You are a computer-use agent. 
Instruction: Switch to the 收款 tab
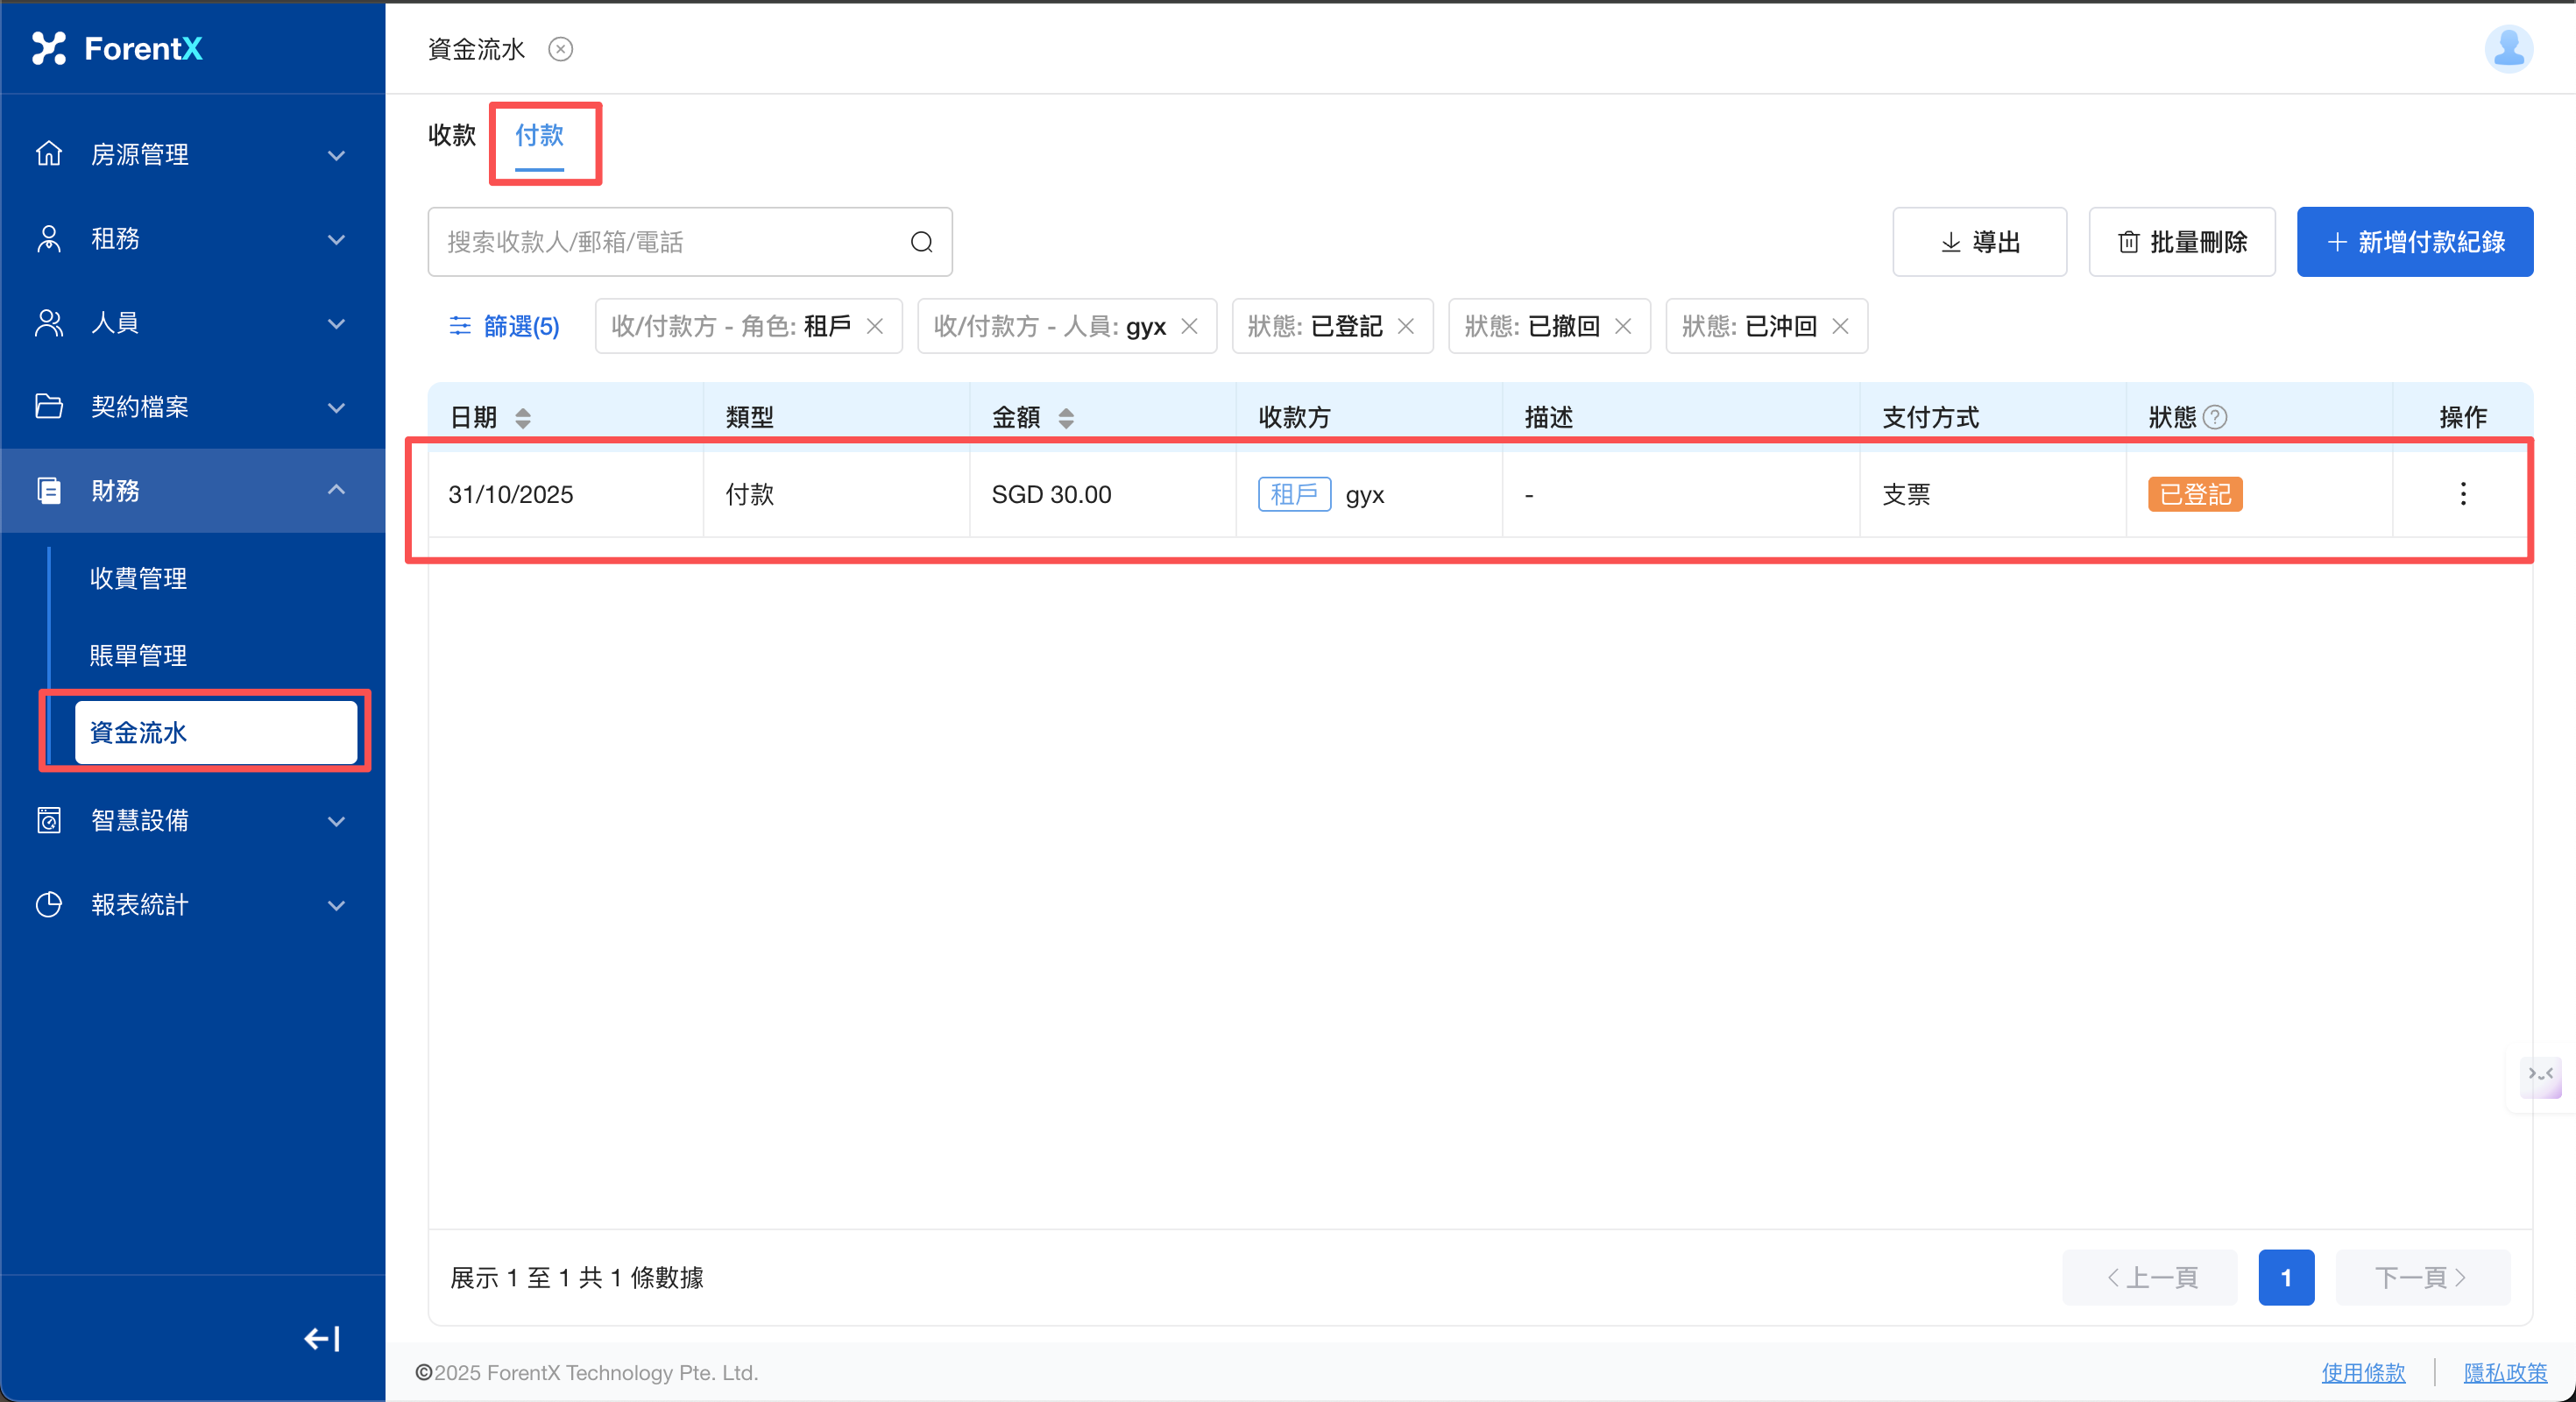click(452, 135)
